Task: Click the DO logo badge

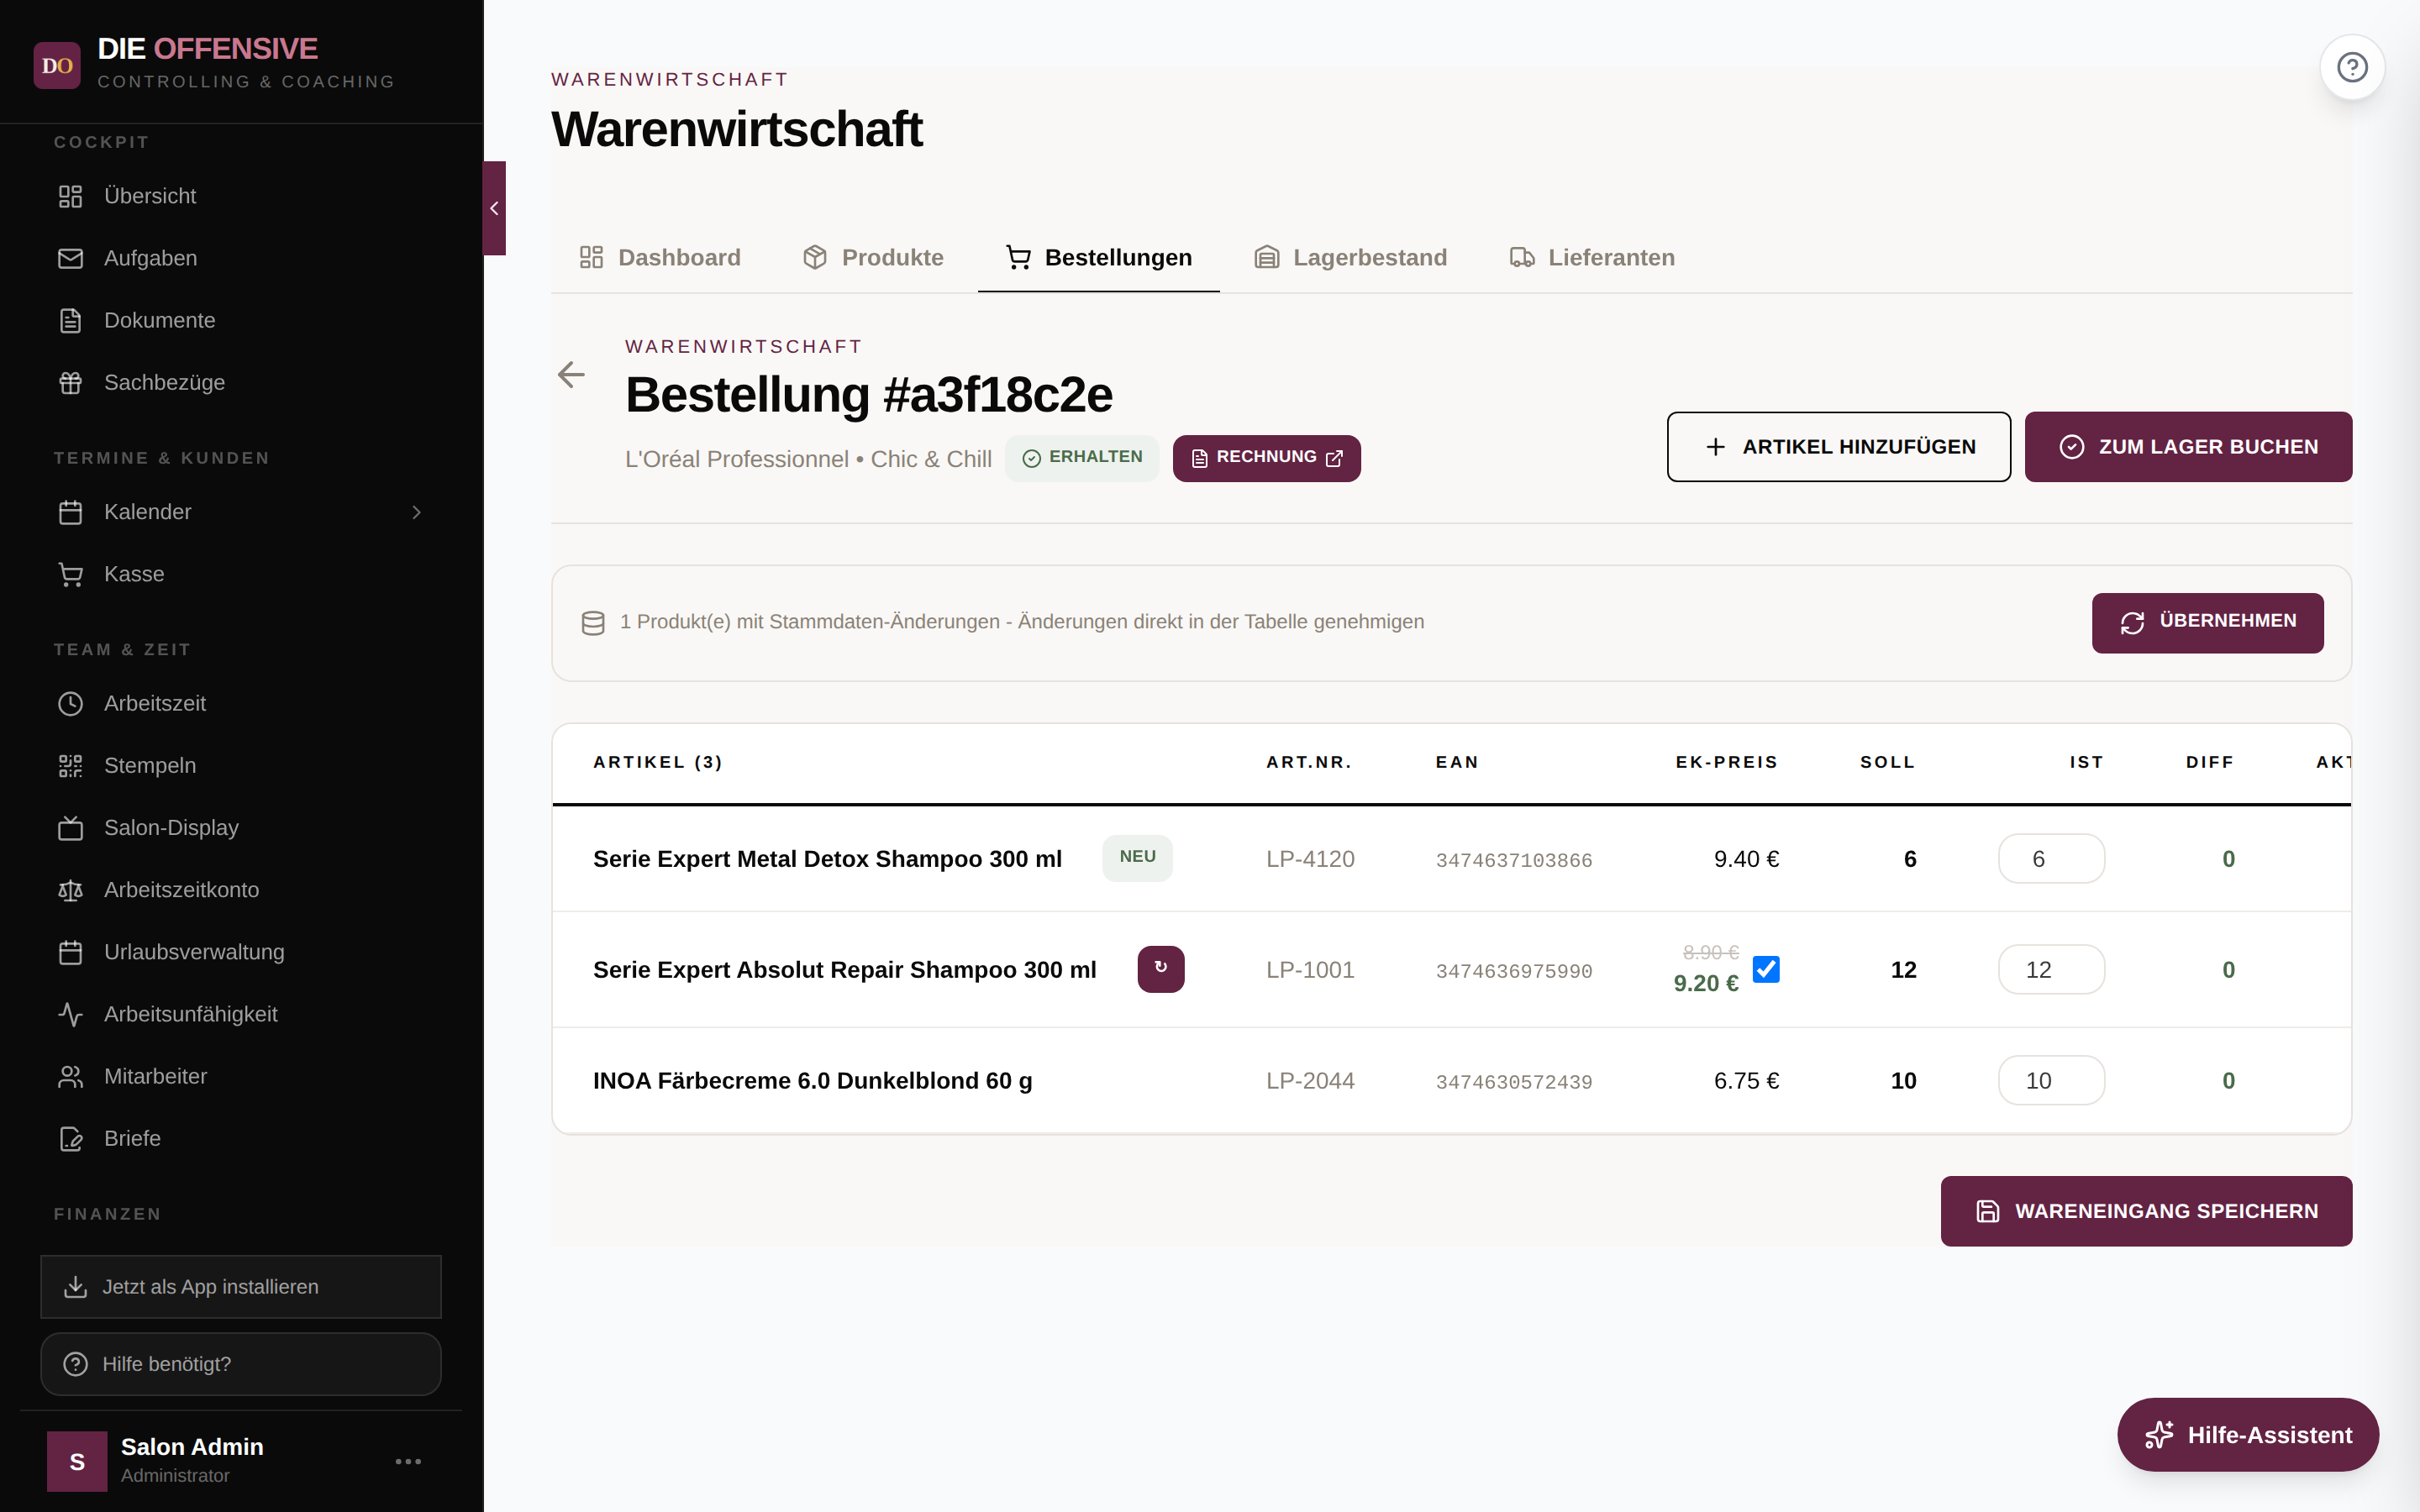Action: click(57, 65)
